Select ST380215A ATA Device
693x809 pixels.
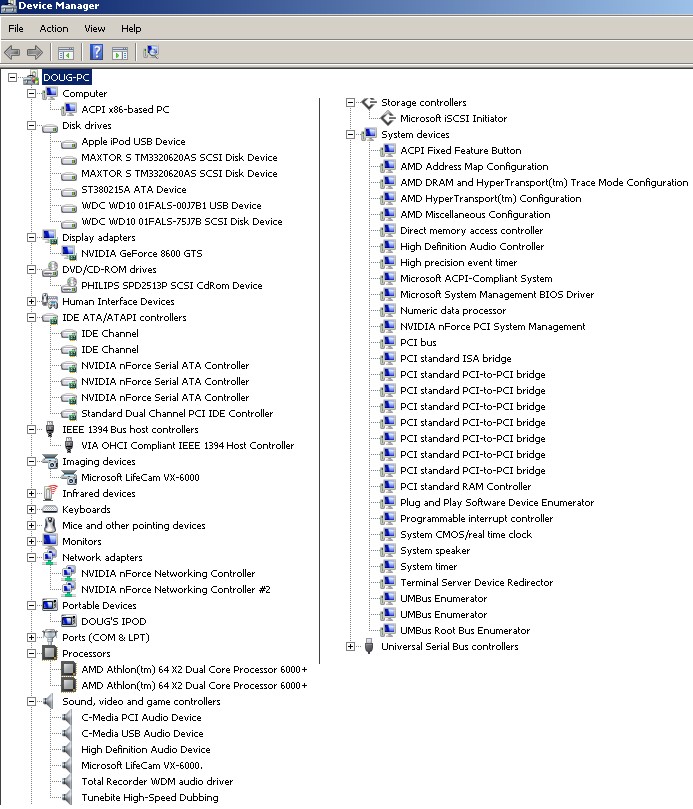click(x=134, y=189)
